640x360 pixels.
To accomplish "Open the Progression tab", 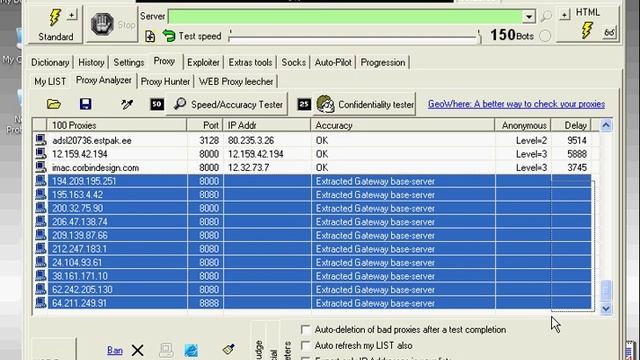I will pos(383,62).
